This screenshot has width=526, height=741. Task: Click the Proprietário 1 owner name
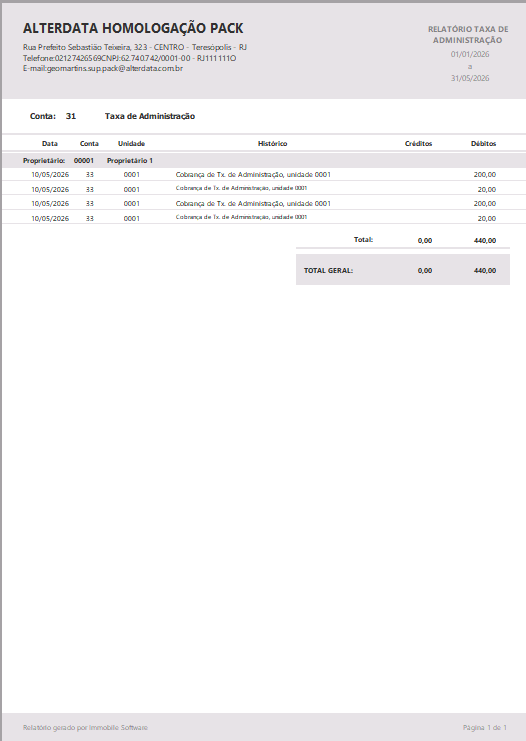tap(129, 161)
